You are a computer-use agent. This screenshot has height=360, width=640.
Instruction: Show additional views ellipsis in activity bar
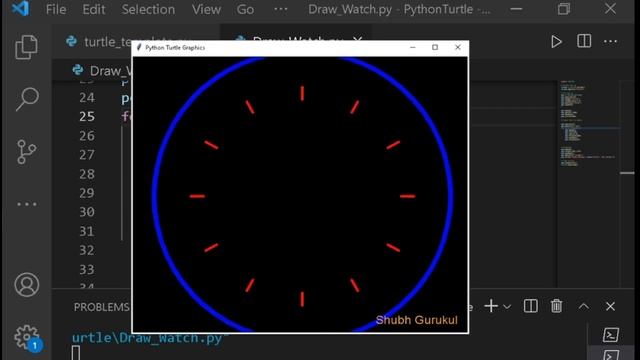(27, 204)
